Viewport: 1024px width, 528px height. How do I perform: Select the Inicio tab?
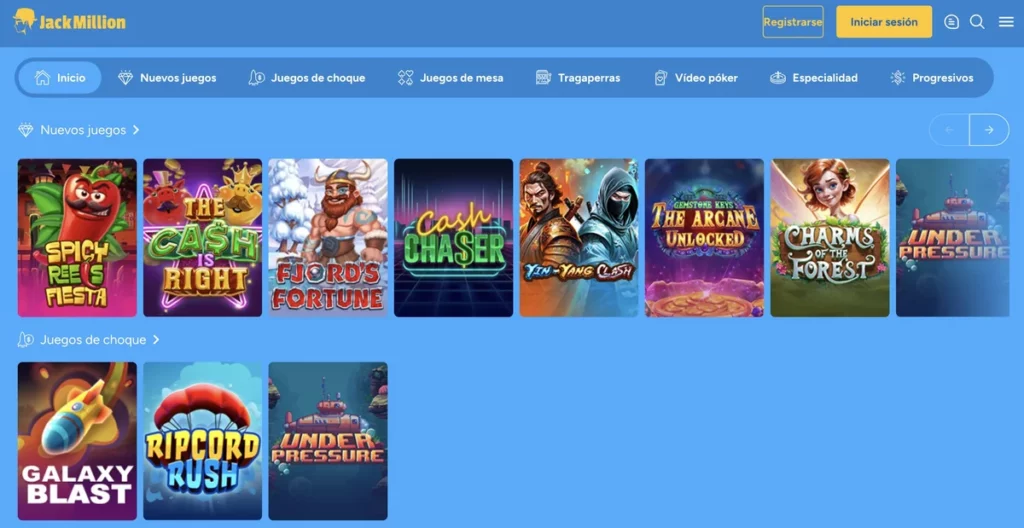point(59,78)
